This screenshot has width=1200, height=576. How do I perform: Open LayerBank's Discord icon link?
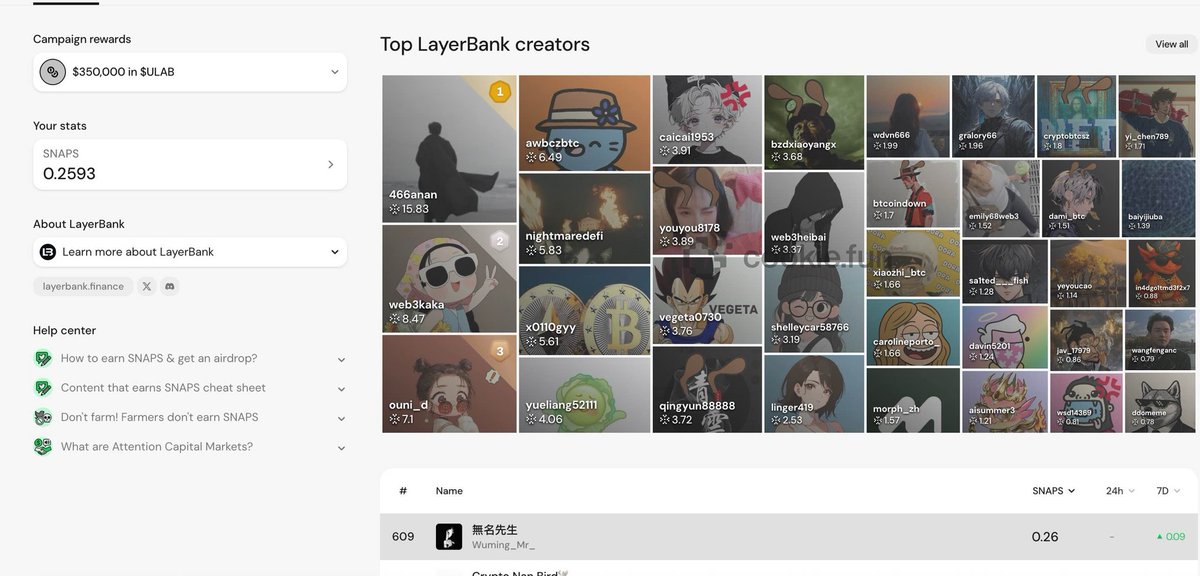[170, 286]
